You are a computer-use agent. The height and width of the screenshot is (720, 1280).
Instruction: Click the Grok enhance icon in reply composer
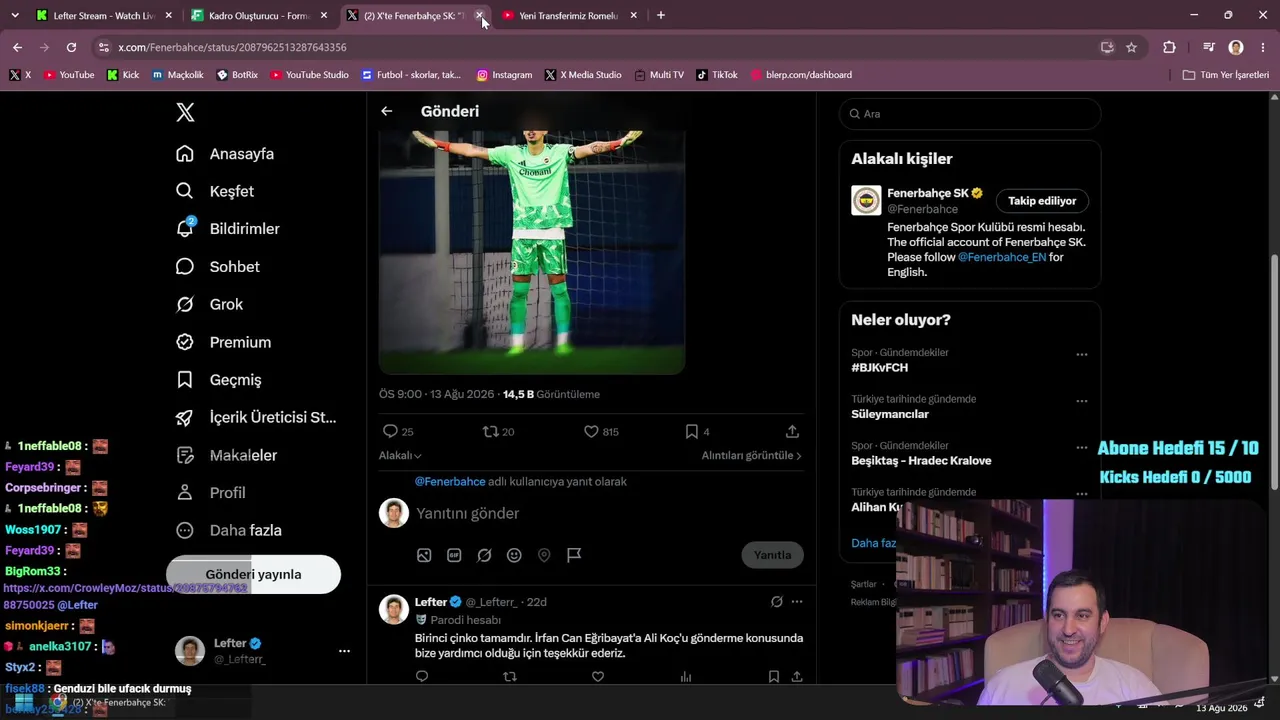[x=484, y=555]
